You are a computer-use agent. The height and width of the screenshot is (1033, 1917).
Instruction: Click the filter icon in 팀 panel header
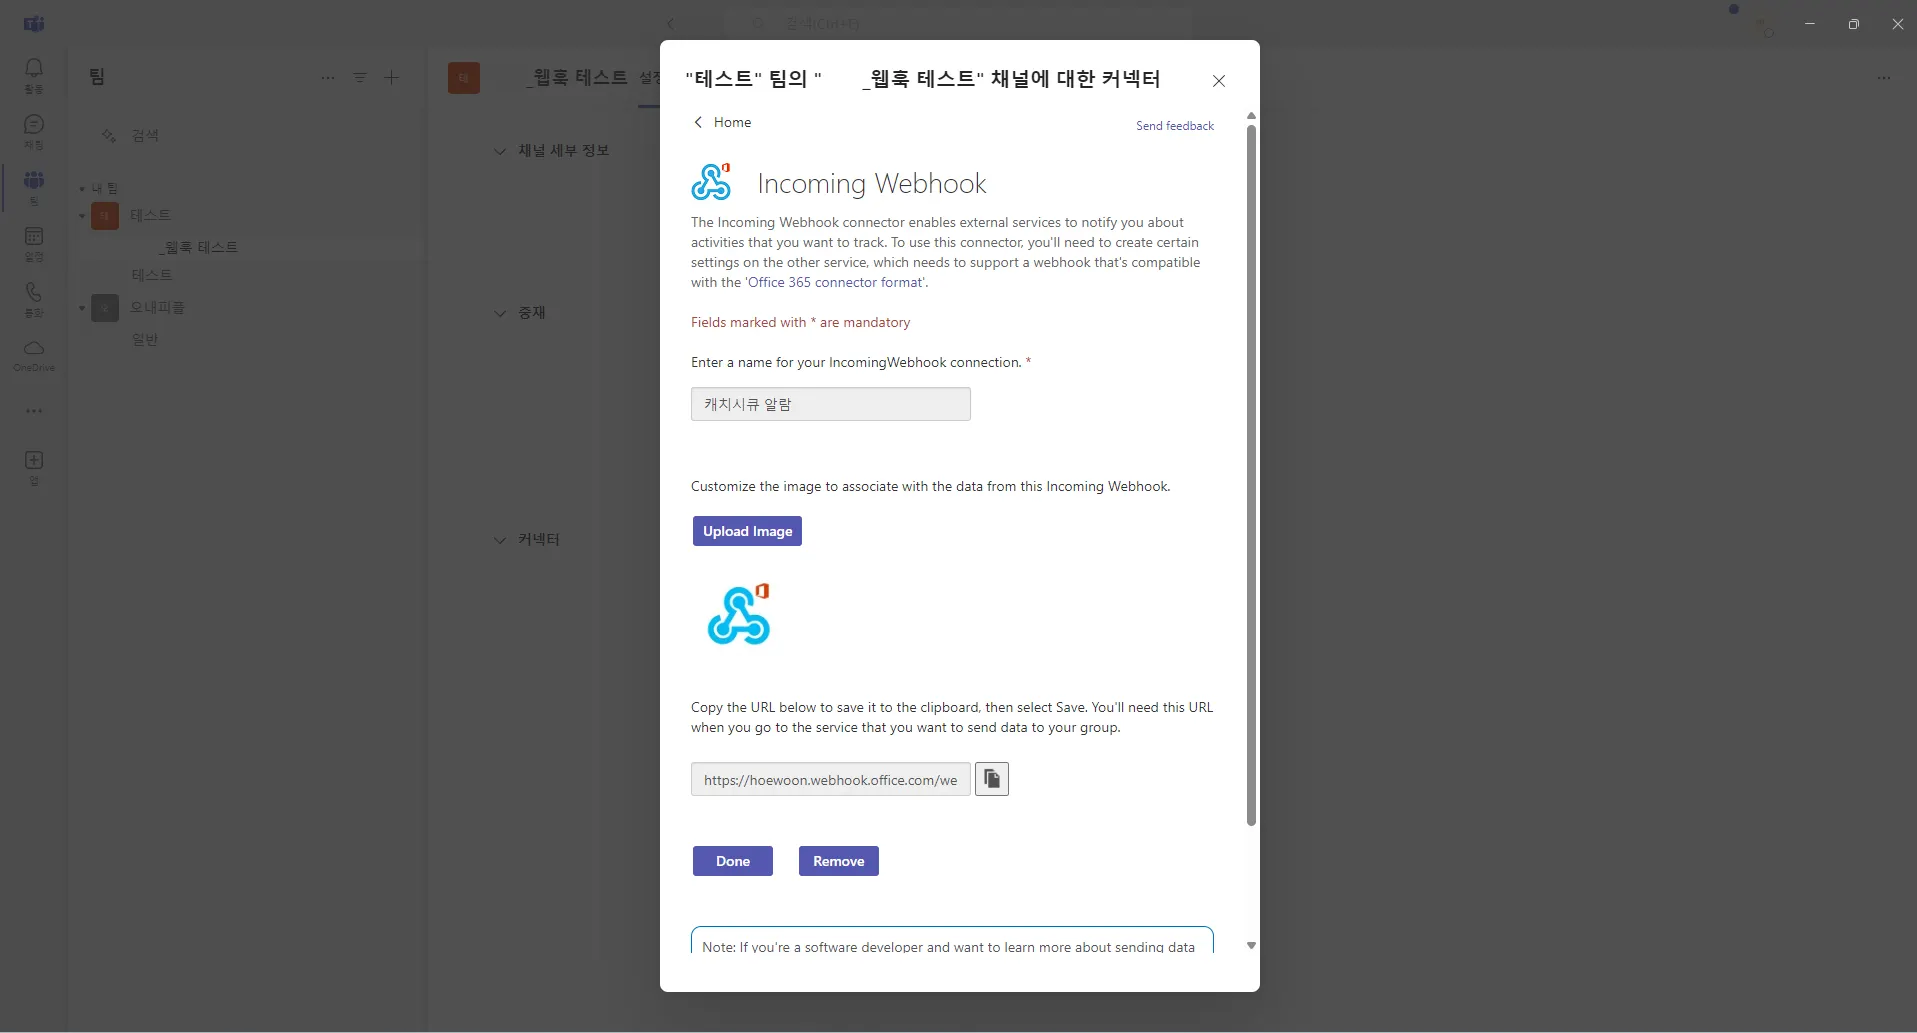coord(360,77)
